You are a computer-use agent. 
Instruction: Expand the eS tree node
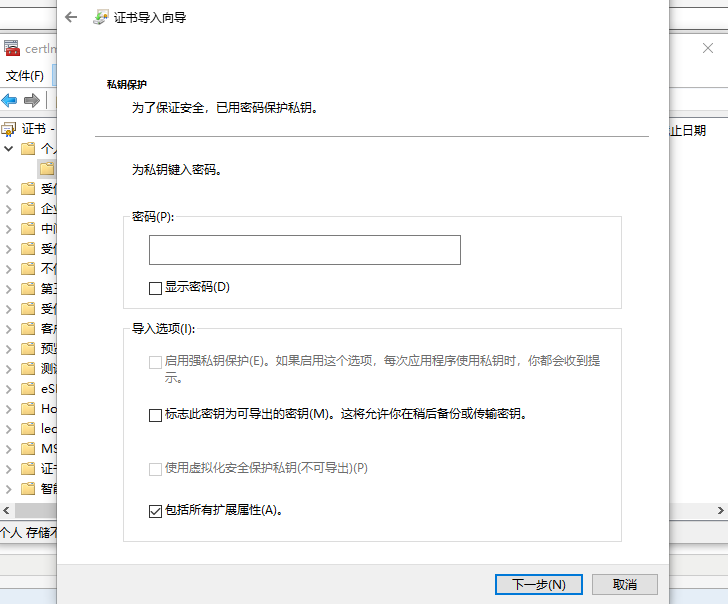(x=8, y=389)
